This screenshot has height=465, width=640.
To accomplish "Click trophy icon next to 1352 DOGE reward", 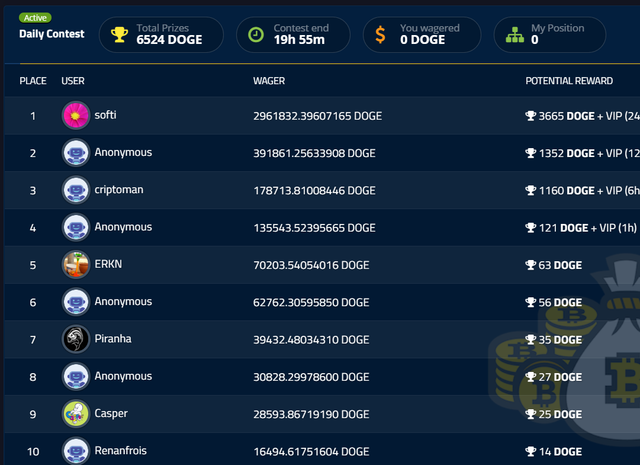I will [530, 153].
